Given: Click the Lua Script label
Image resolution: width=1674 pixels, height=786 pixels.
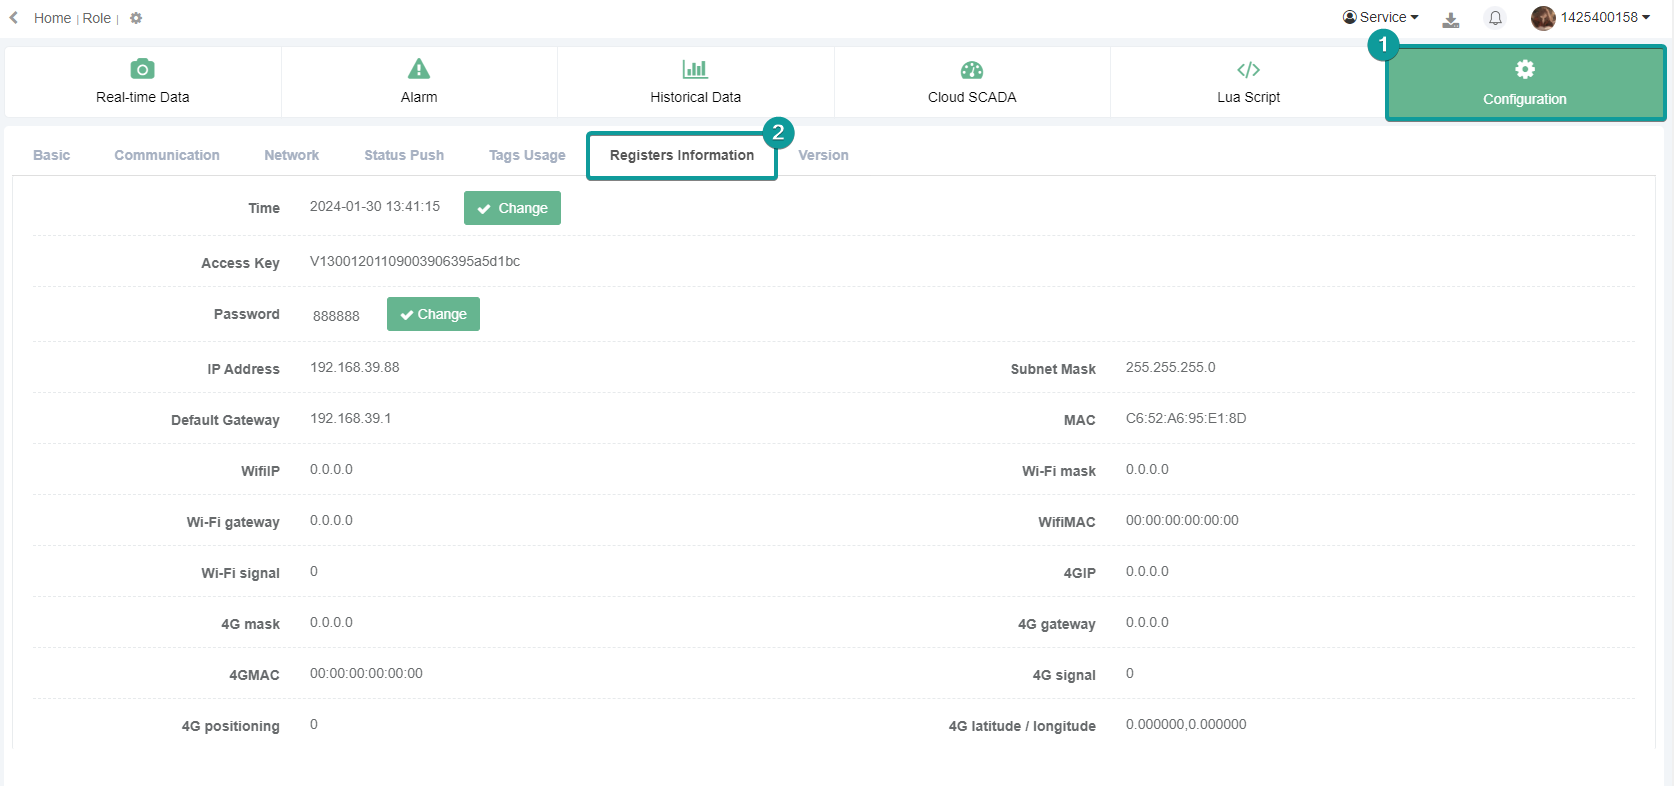Looking at the screenshot, I should pos(1248,97).
